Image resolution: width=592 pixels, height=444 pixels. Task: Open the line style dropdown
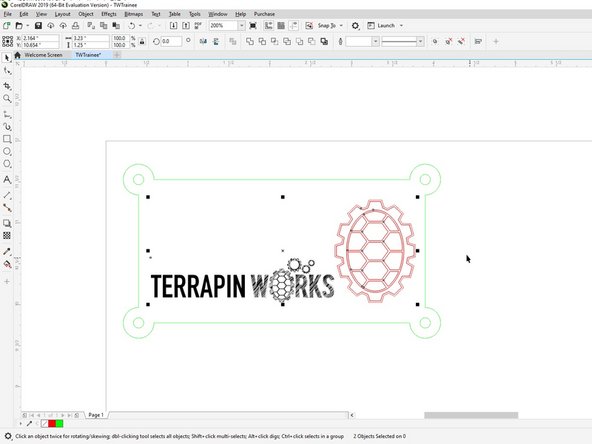(x=420, y=42)
